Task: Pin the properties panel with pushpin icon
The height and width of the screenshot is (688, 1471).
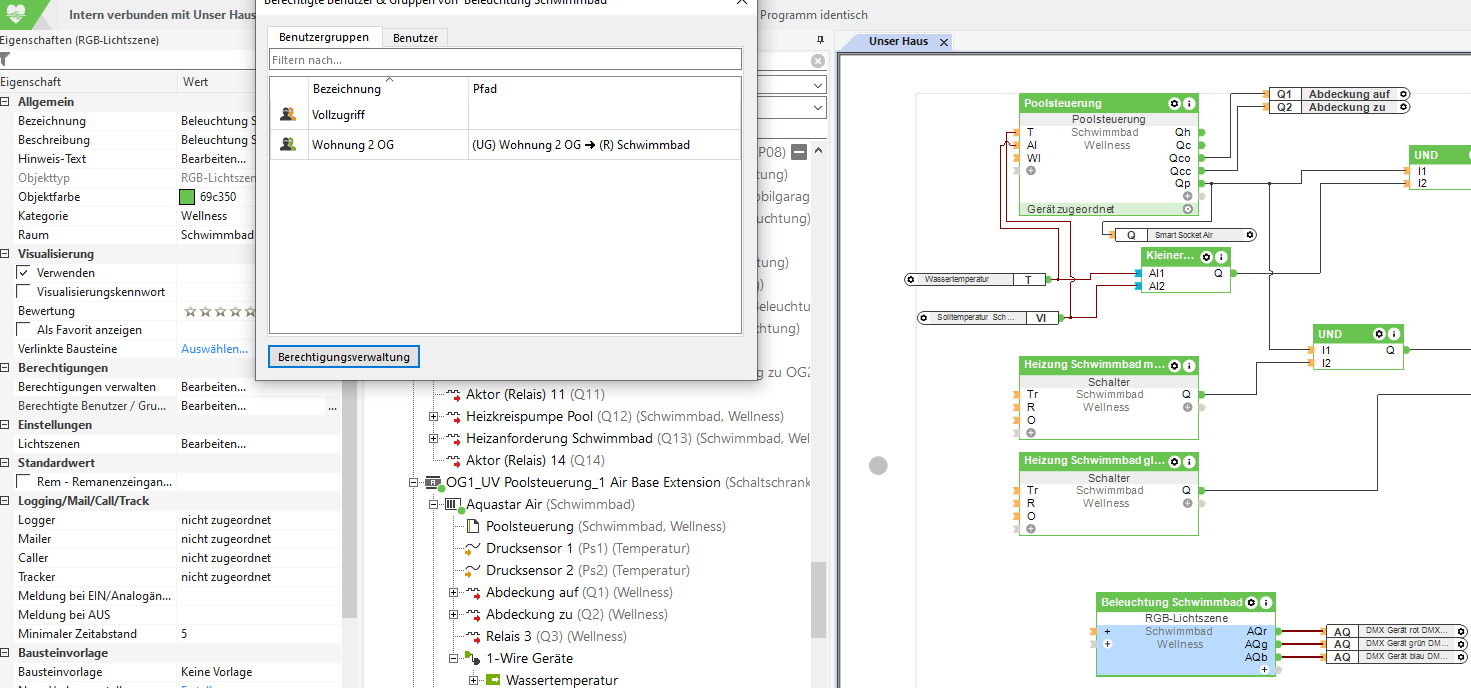Action: pyautogui.click(x=819, y=40)
